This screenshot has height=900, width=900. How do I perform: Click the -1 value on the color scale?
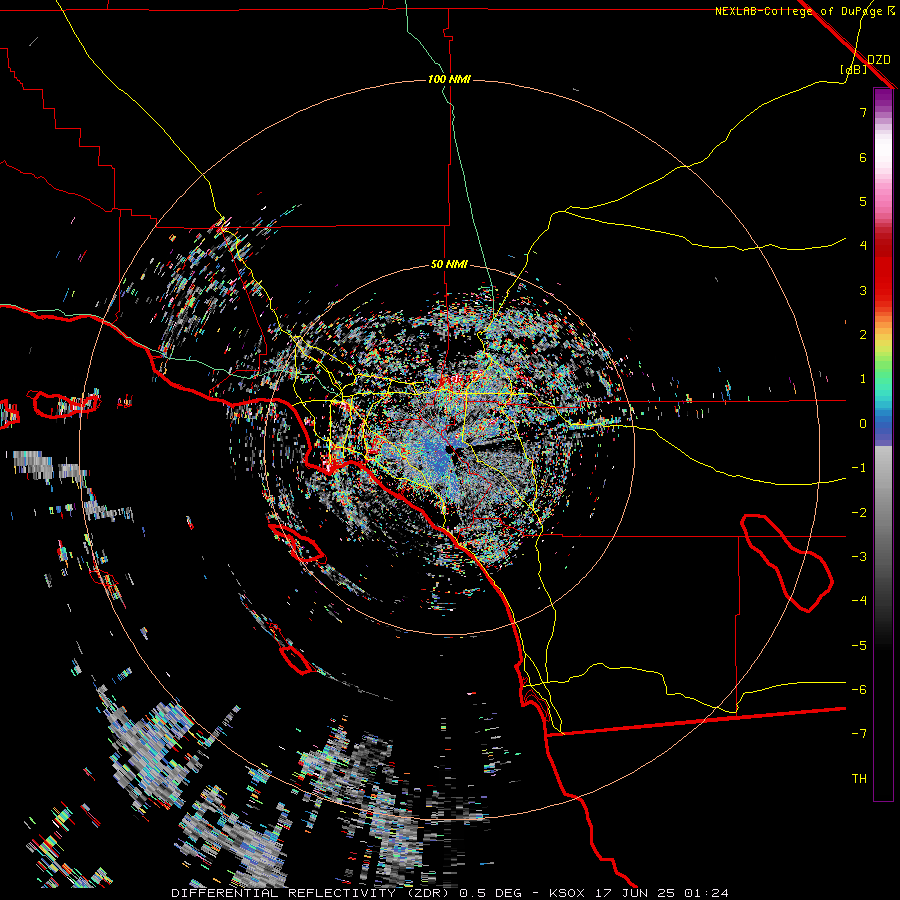(859, 468)
